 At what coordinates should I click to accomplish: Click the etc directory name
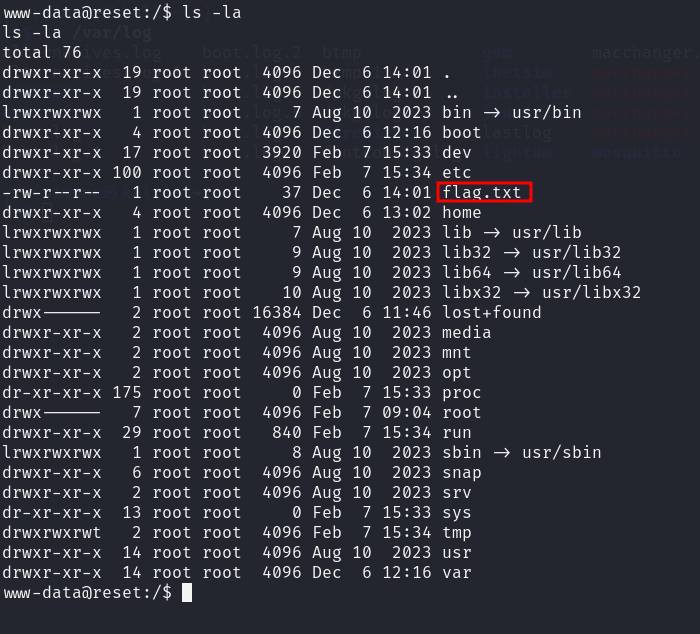[456, 172]
